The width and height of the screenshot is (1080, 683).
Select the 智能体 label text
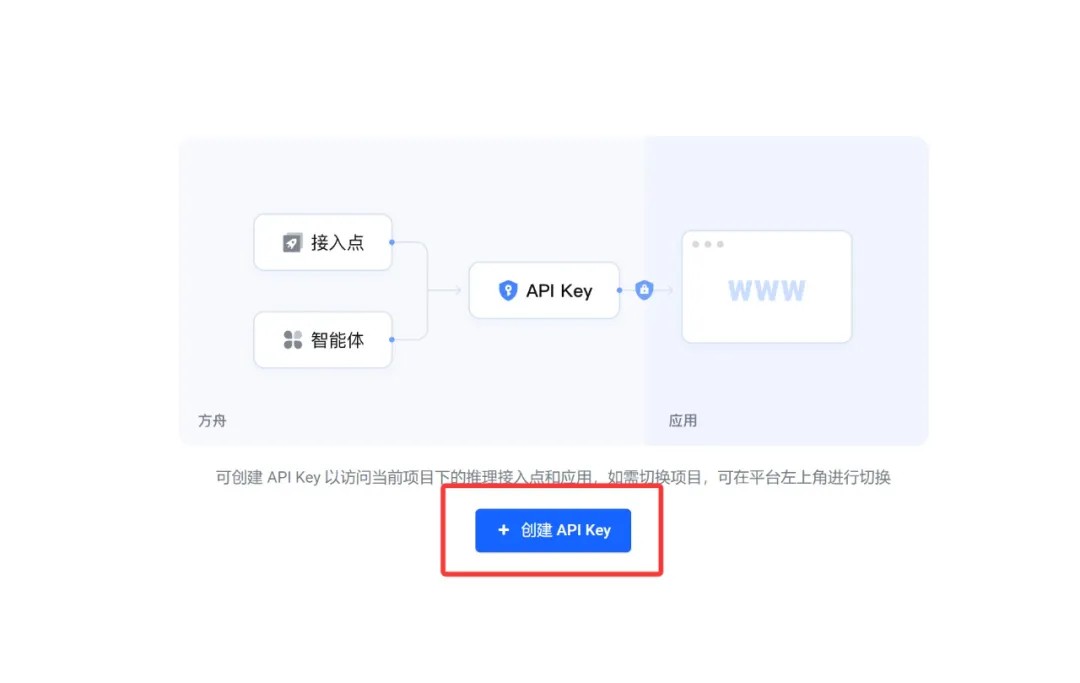click(x=338, y=339)
